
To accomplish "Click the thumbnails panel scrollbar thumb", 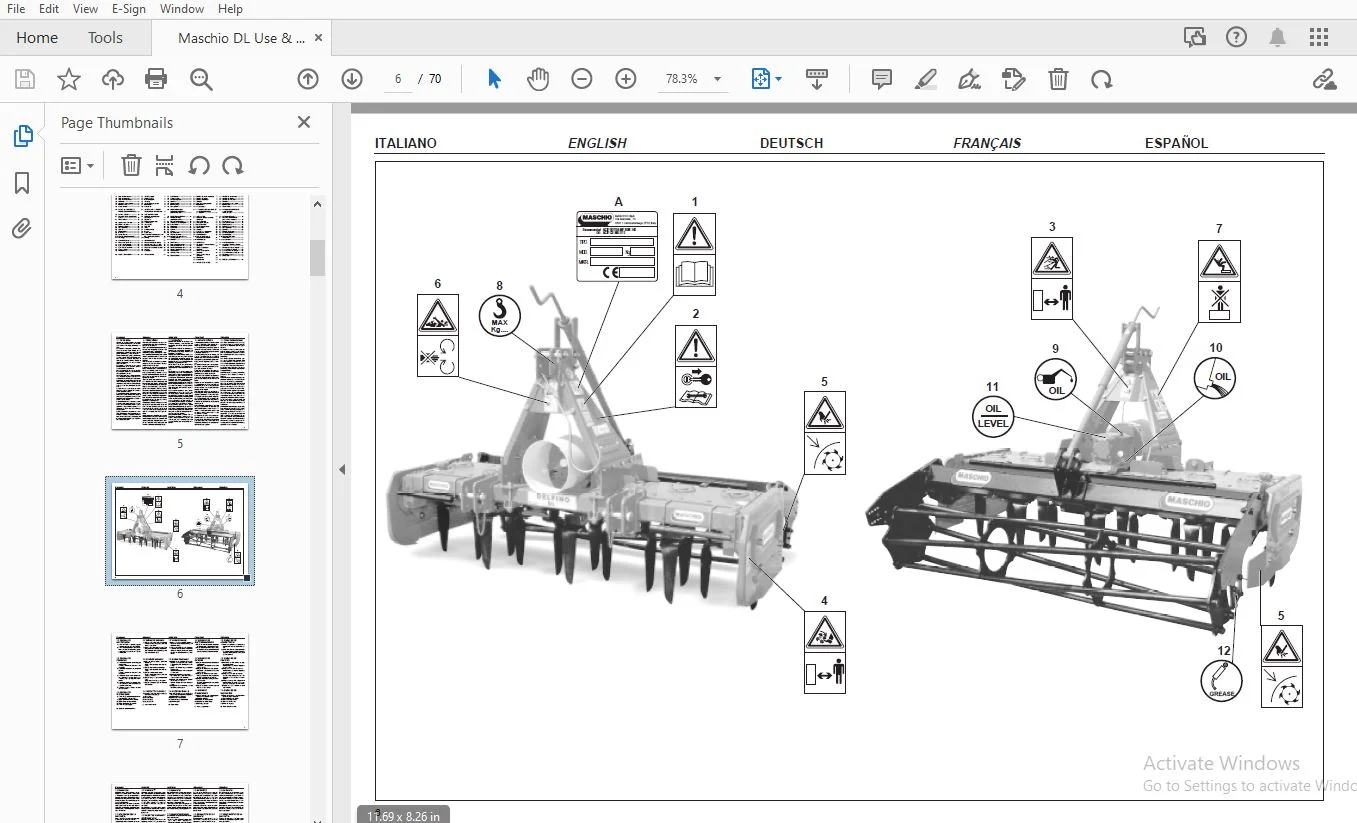I will point(317,257).
